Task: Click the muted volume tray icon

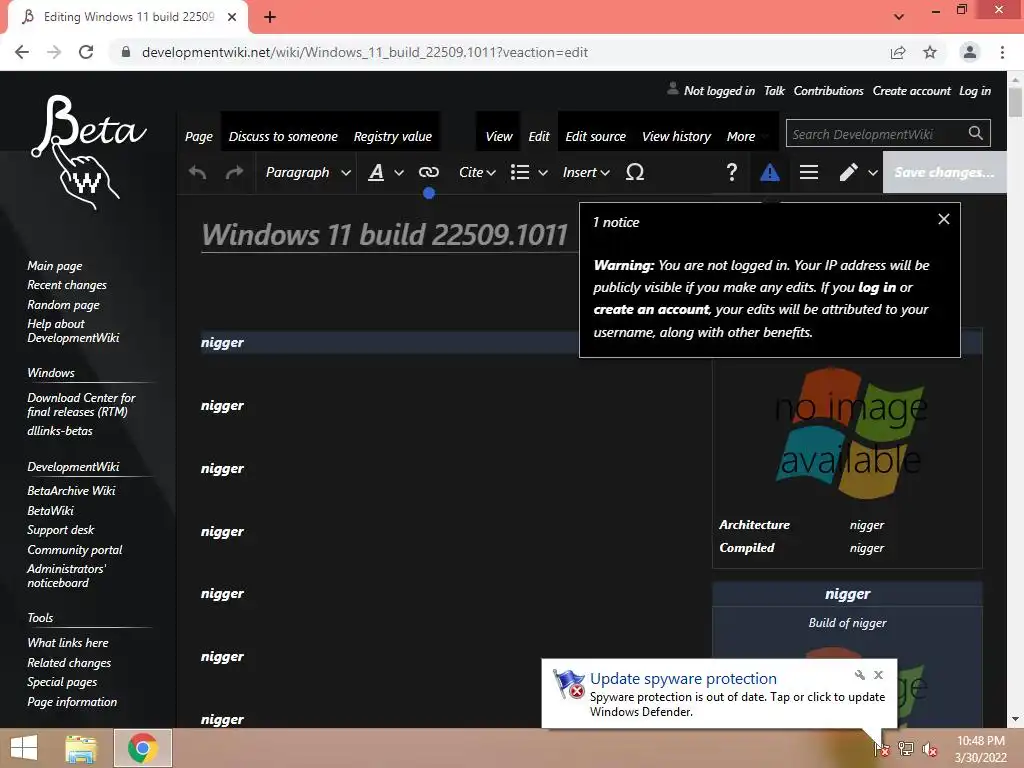Action: (x=929, y=749)
